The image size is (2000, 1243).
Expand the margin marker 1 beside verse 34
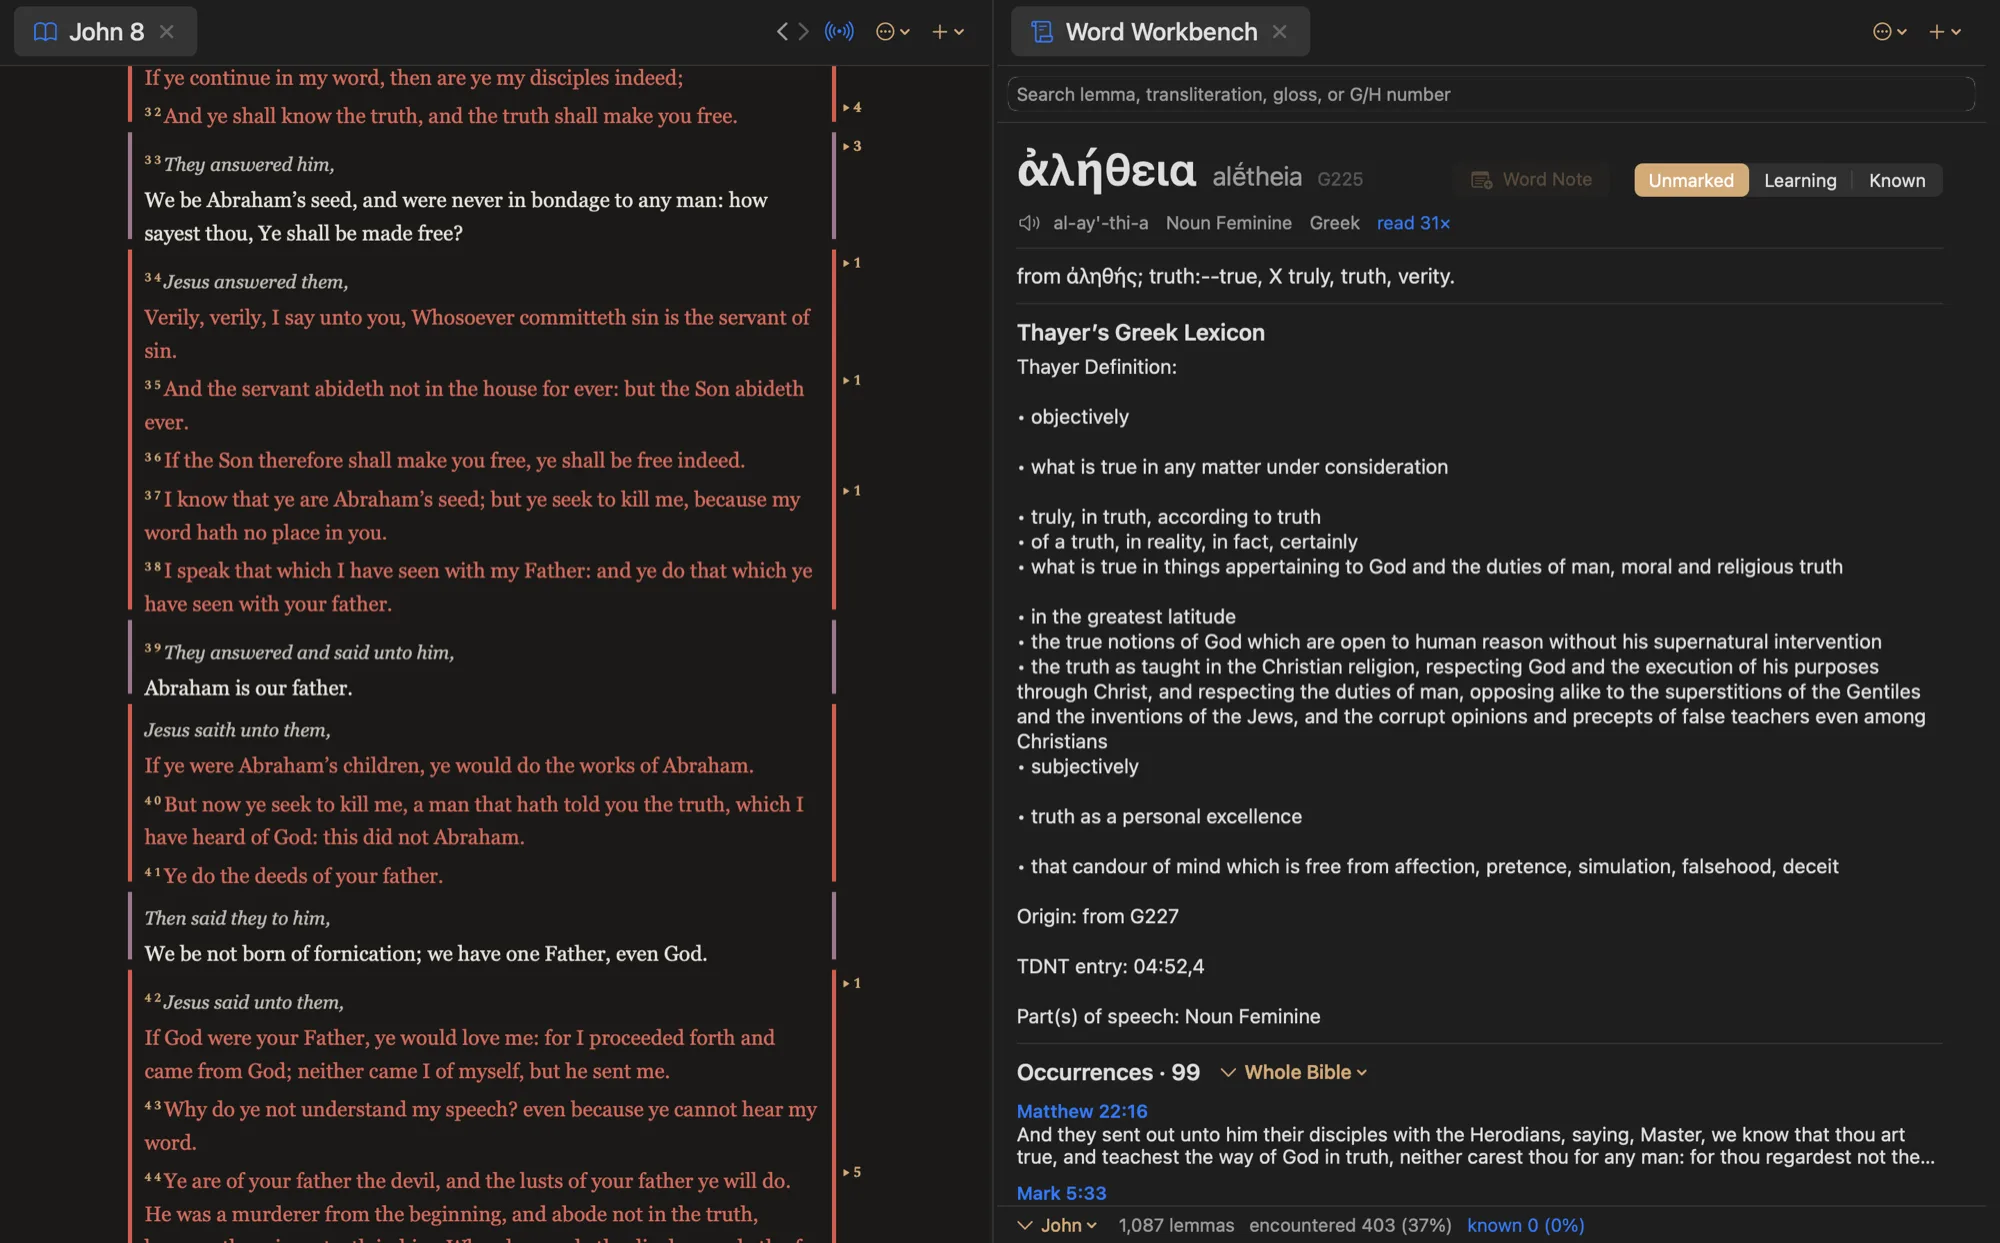coord(852,263)
